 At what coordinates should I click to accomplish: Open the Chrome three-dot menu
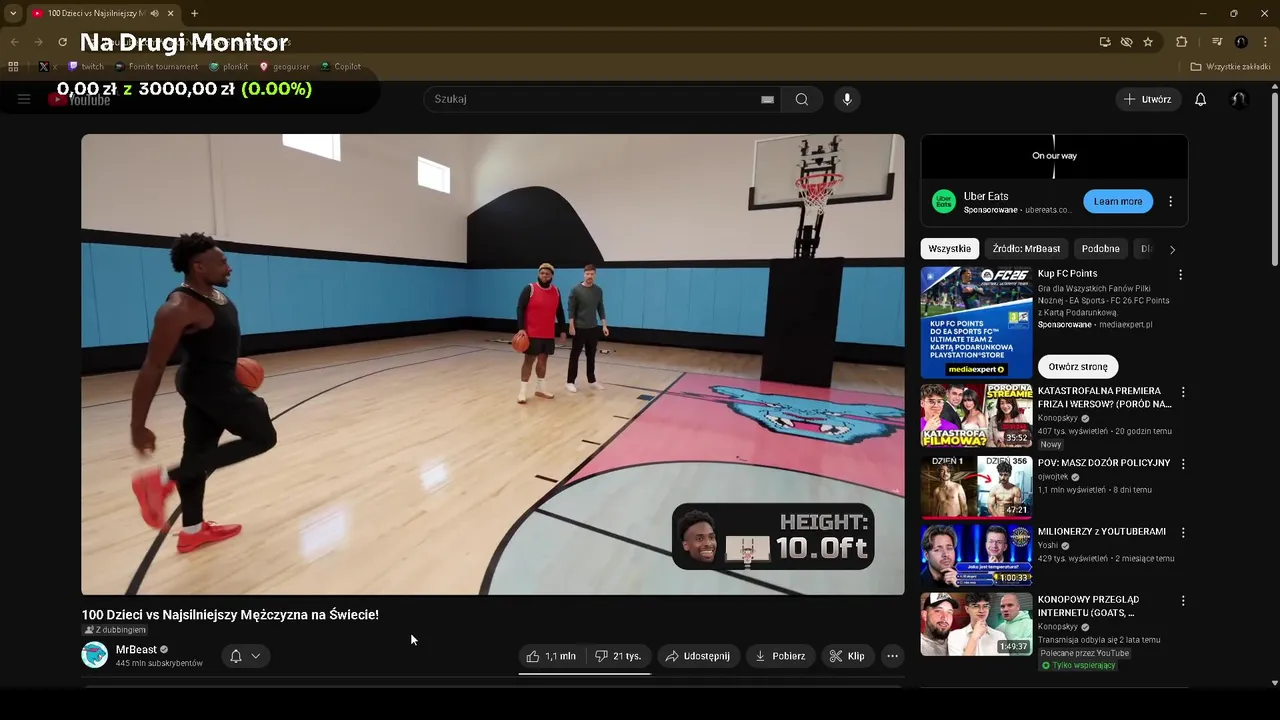click(x=1264, y=42)
